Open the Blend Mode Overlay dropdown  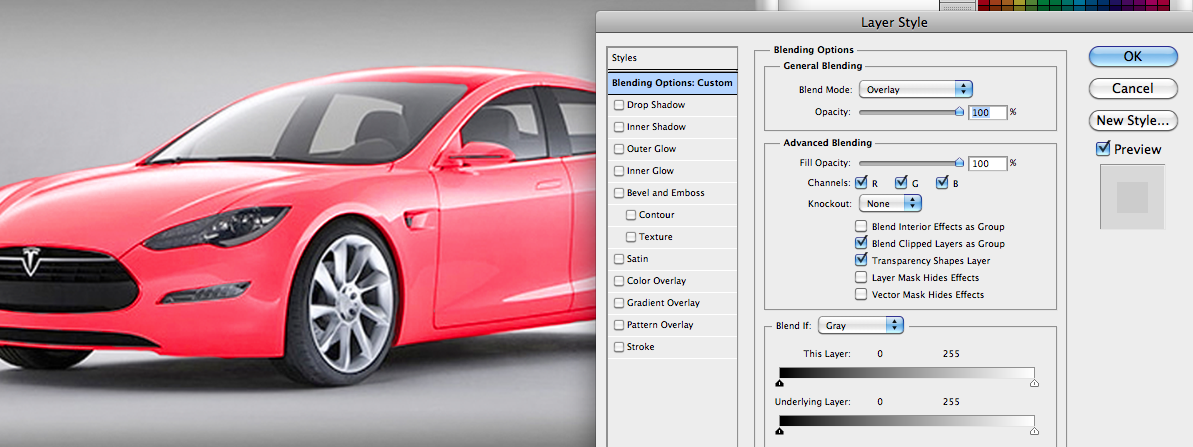916,90
